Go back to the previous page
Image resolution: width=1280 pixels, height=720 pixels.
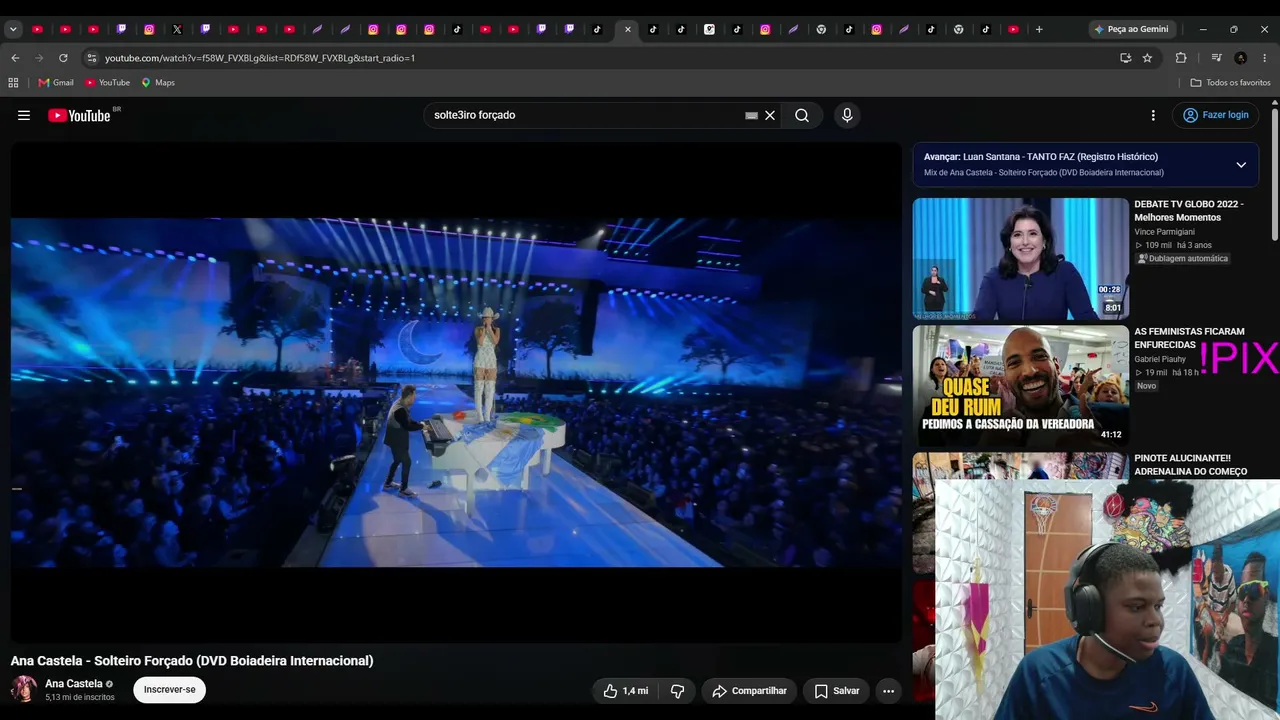[x=15, y=58]
